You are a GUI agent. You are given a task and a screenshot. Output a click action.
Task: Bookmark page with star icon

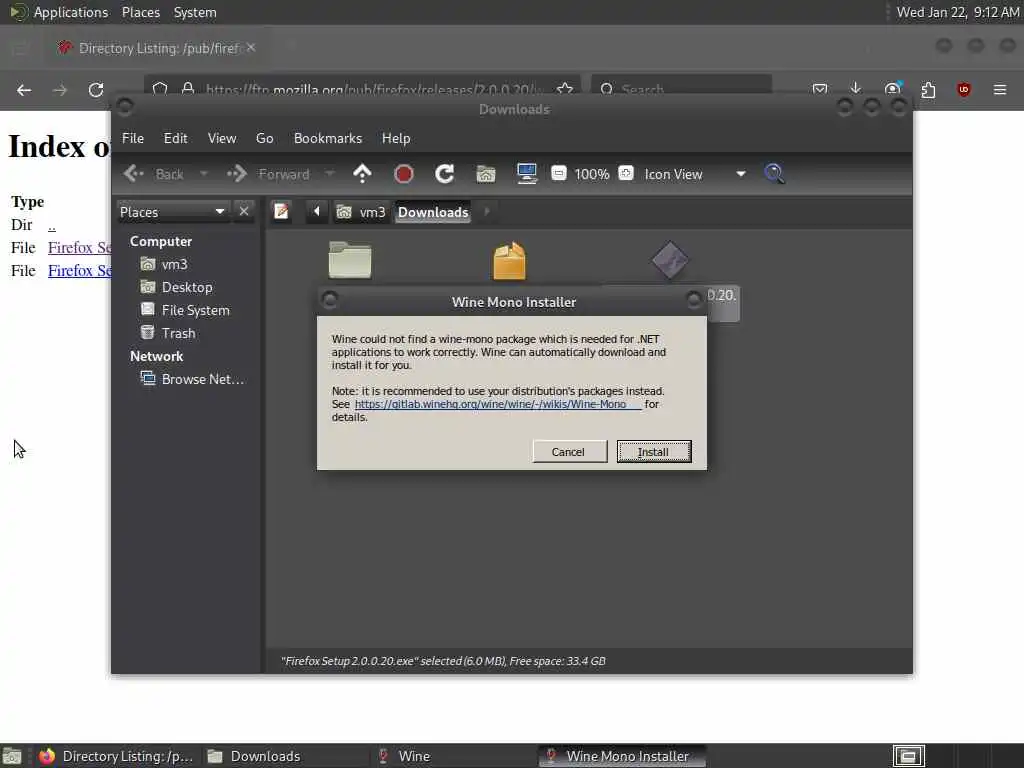point(565,89)
